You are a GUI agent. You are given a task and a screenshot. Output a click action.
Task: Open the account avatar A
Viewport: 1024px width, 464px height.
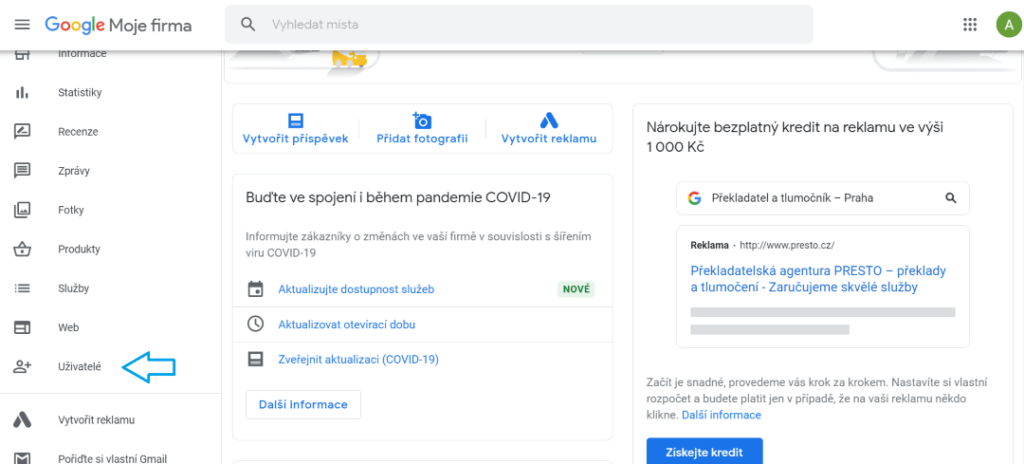tap(1008, 25)
